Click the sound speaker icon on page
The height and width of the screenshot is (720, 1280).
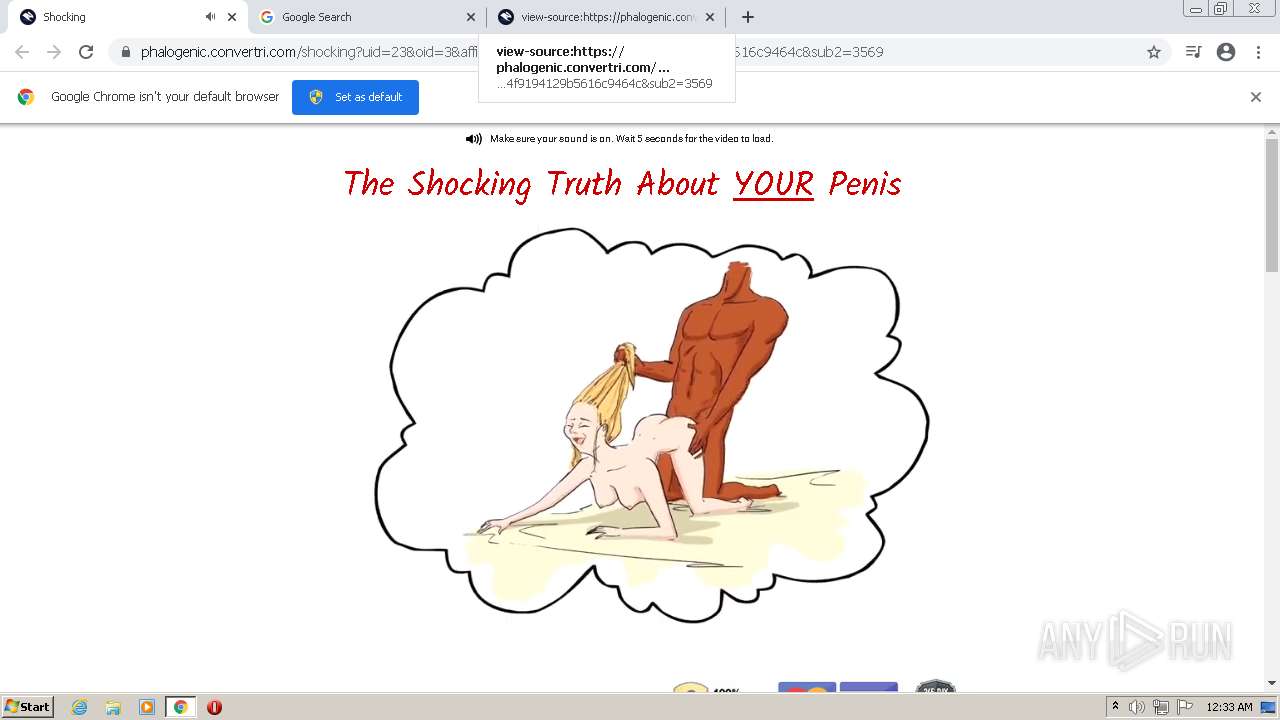click(474, 139)
